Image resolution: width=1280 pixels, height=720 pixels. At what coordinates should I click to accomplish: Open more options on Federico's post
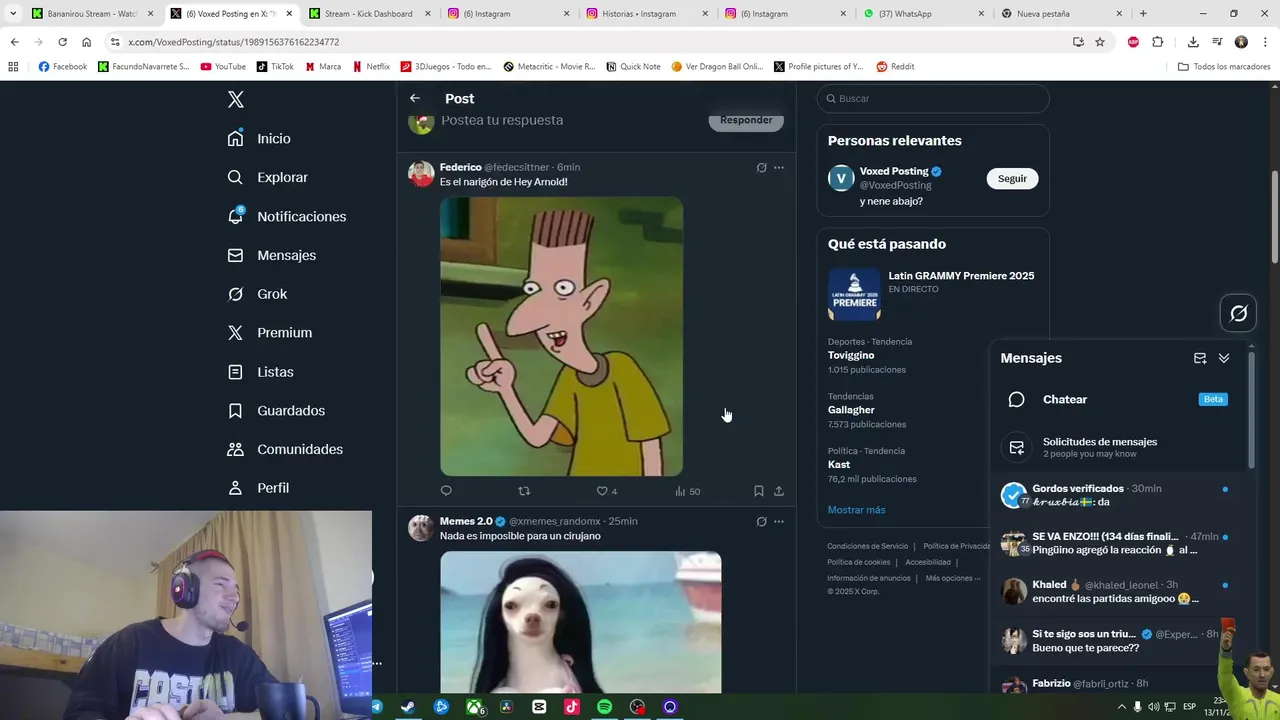(779, 167)
